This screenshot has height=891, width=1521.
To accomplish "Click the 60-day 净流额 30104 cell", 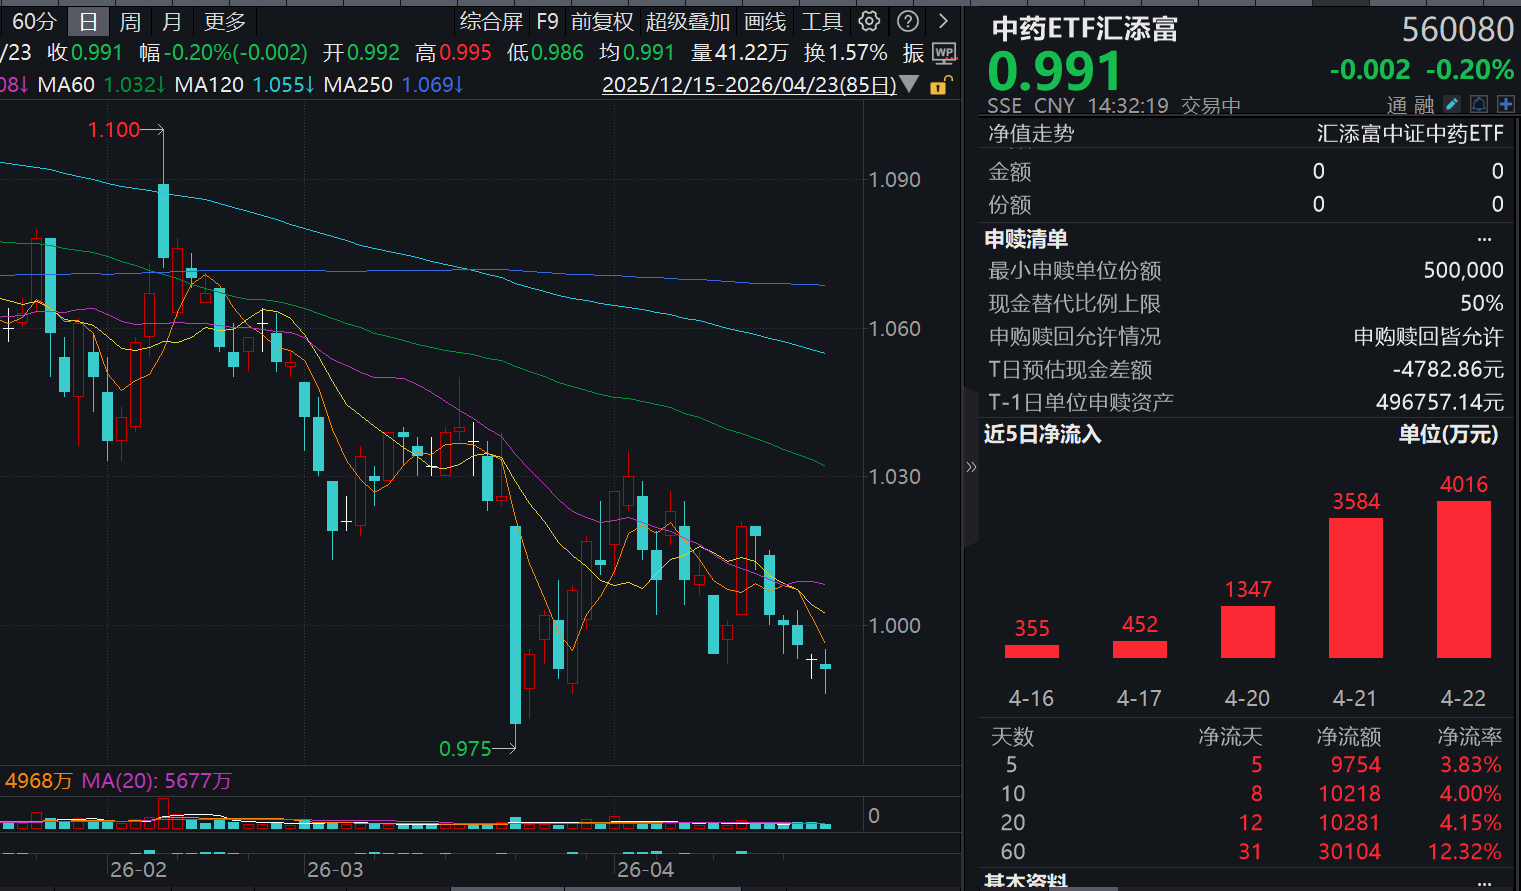I will (1349, 852).
